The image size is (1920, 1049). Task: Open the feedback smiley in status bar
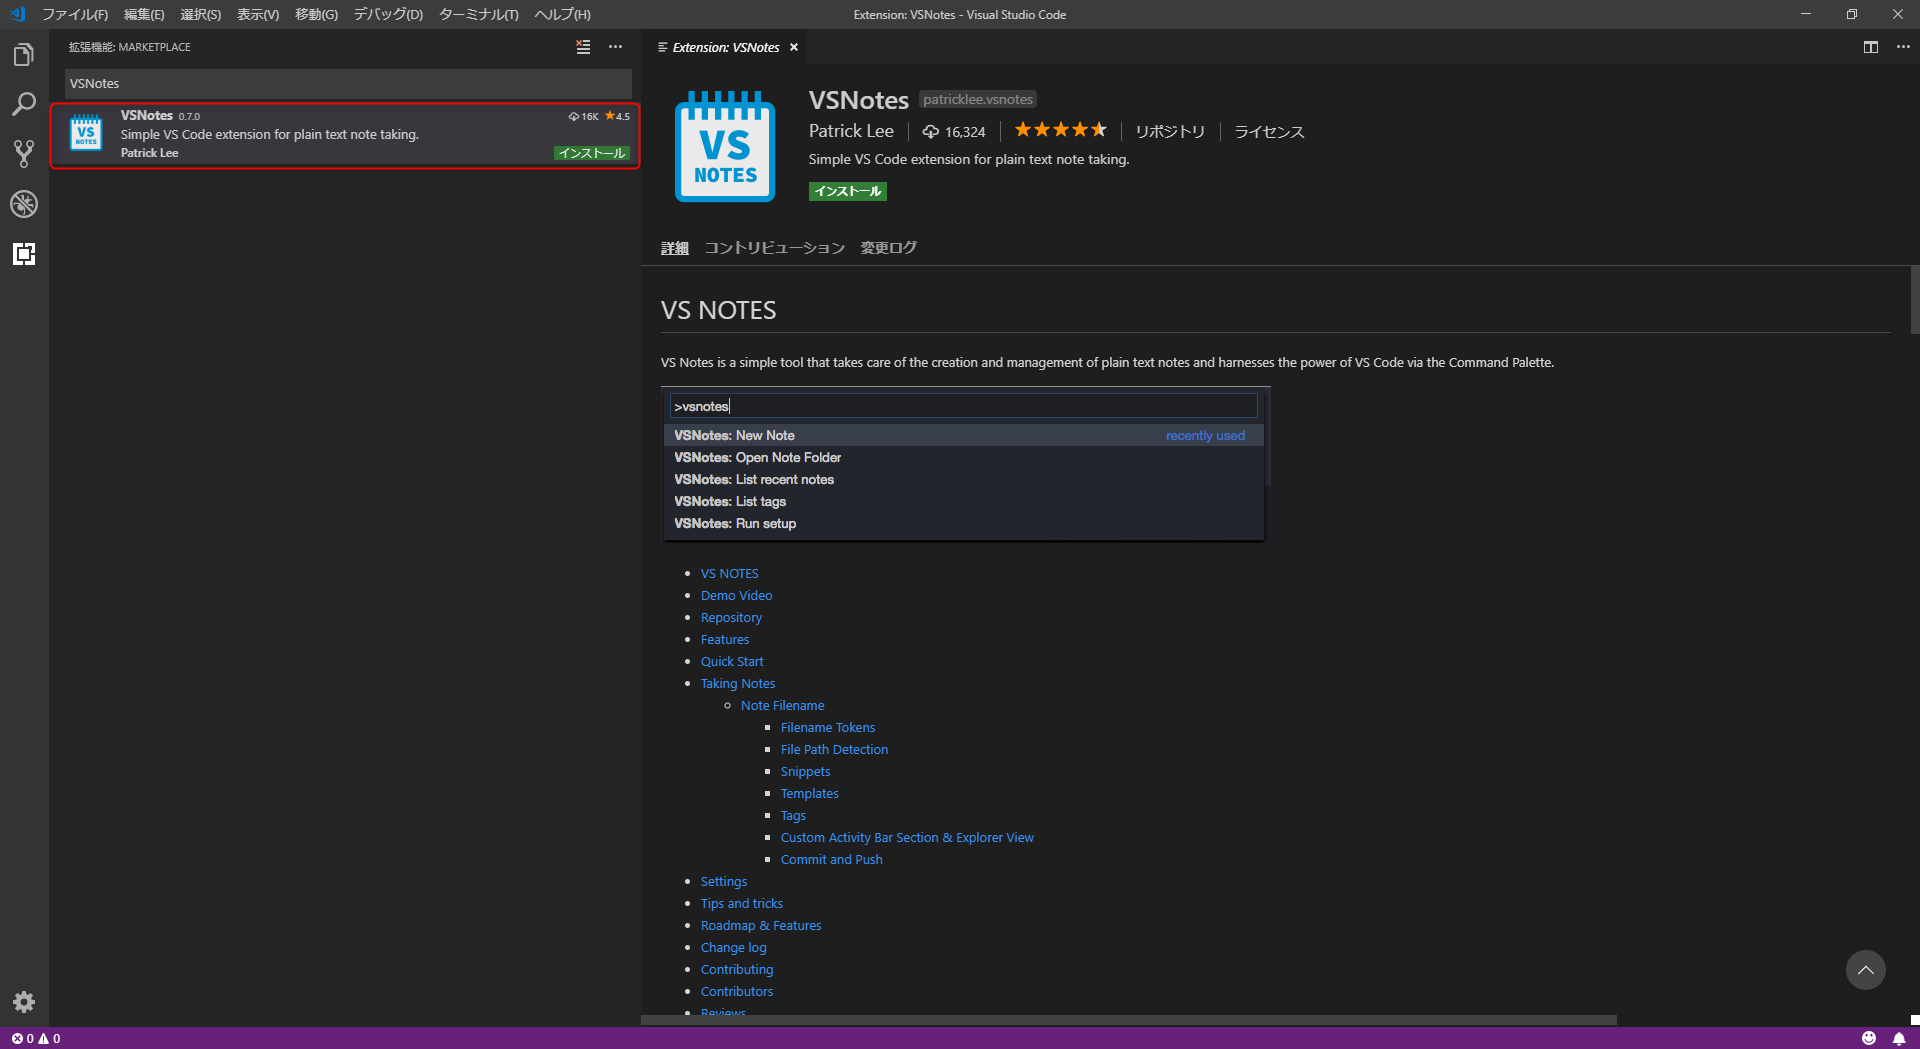(x=1869, y=1038)
